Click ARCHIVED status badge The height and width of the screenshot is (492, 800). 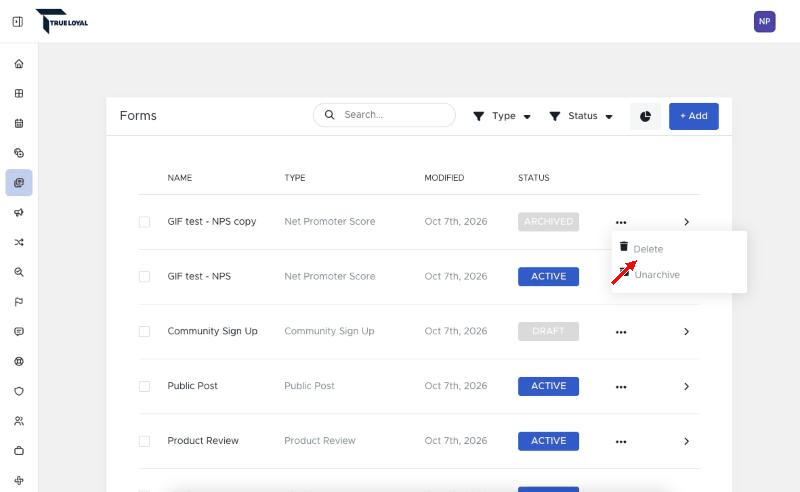548,222
